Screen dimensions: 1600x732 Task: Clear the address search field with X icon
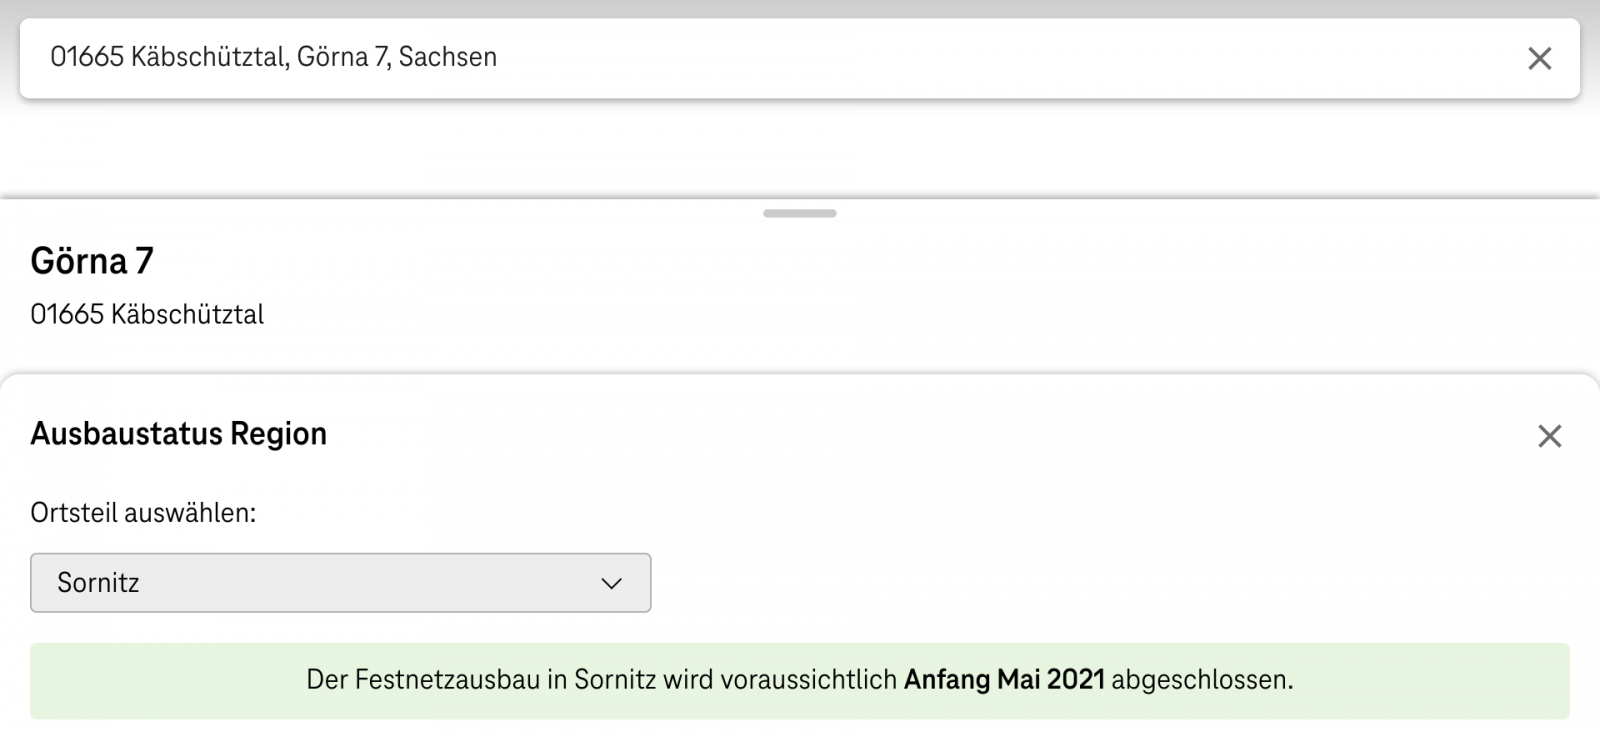click(1540, 59)
